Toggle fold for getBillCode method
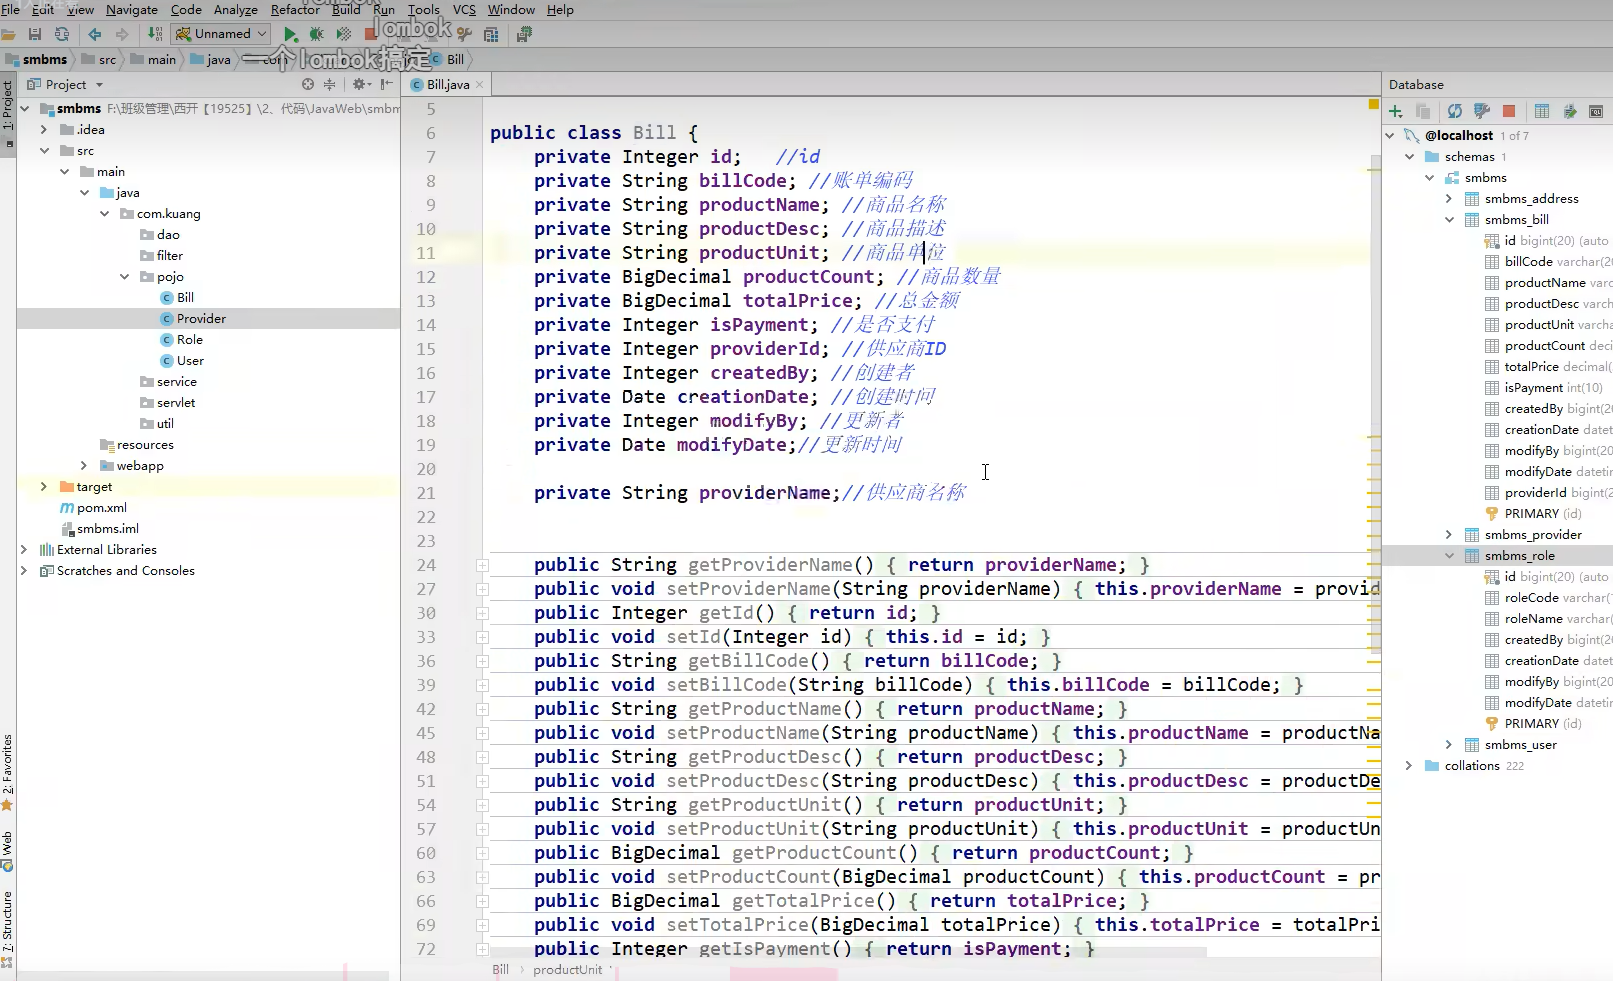The image size is (1613, 981). click(x=482, y=661)
